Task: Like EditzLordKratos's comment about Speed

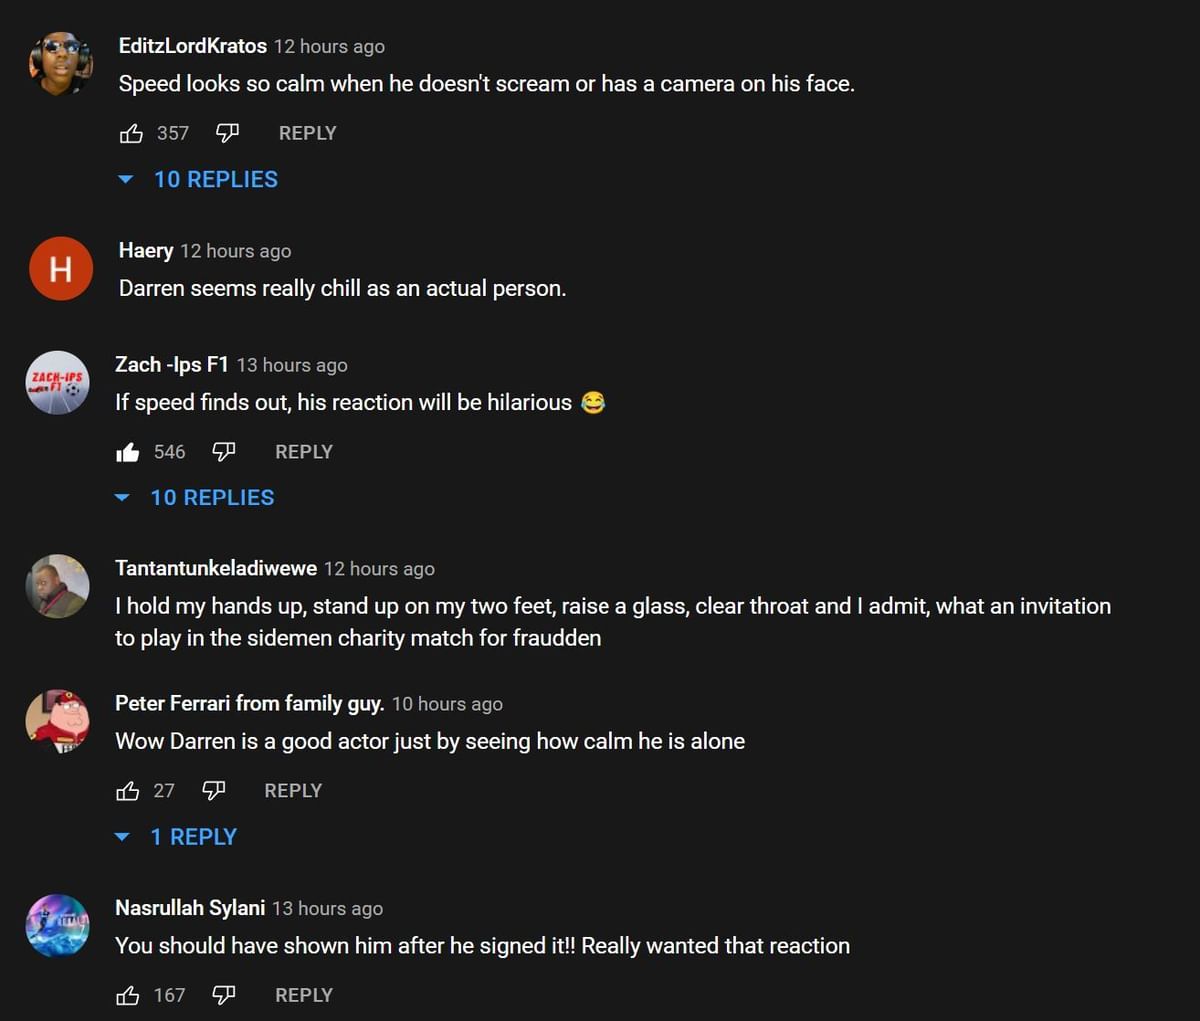Action: coord(132,132)
